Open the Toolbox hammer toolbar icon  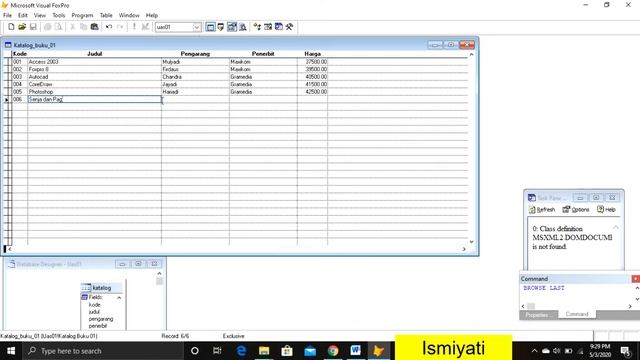click(289, 27)
